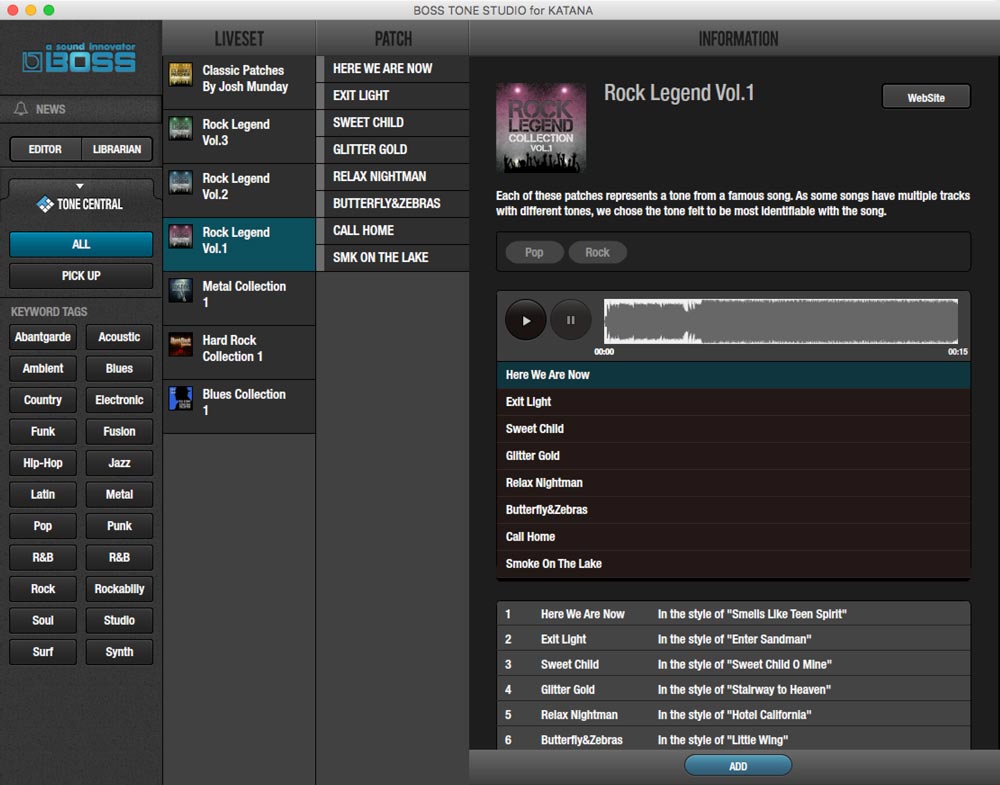Filter by Acoustic keyword tag
Viewport: 1000px width, 785px height.
coord(119,337)
